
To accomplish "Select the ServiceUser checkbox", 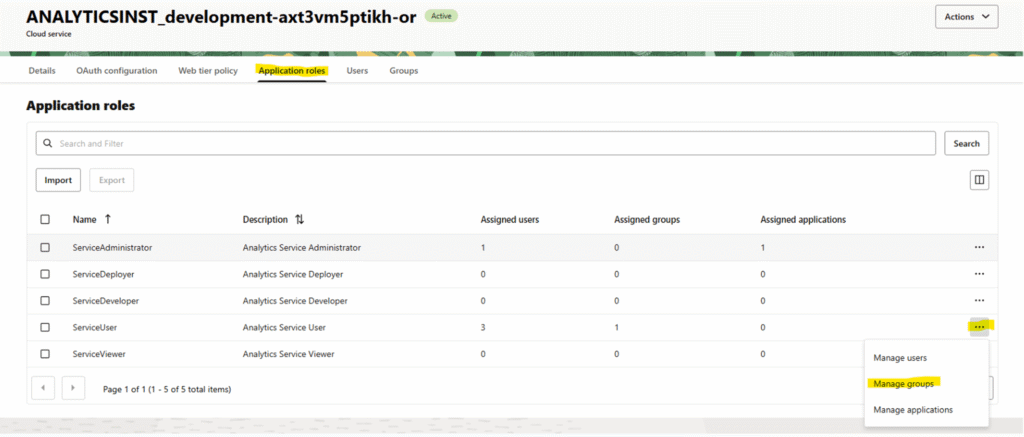I will (x=44, y=327).
